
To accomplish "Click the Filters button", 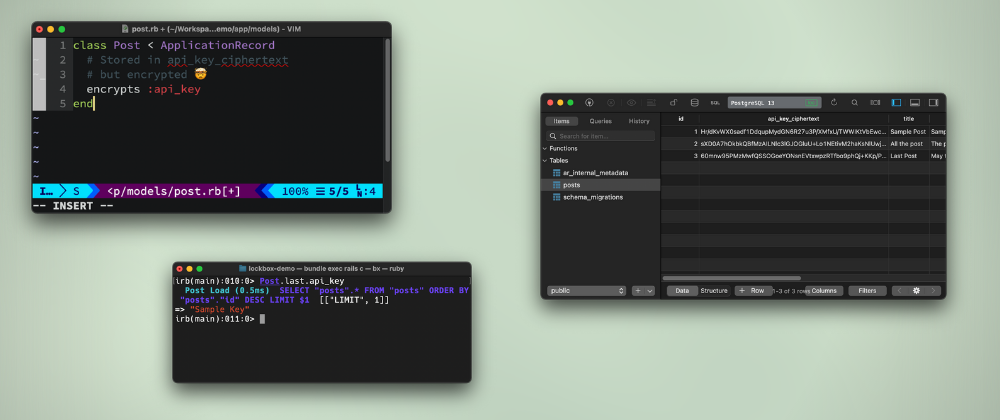I will 867,290.
